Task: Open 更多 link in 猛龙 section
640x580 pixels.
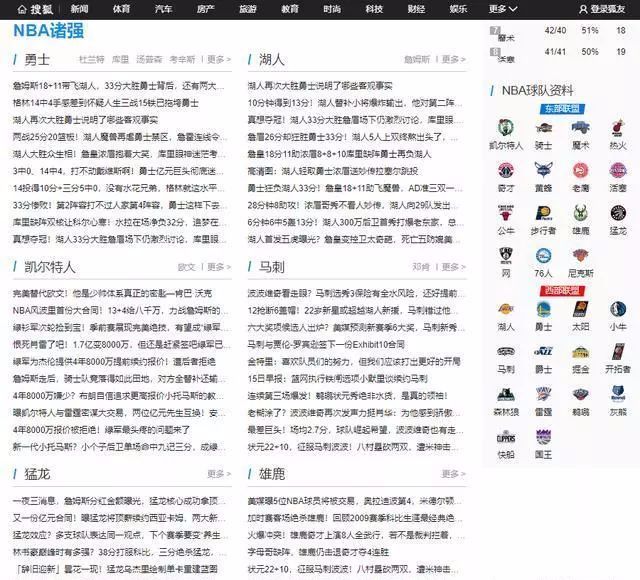Action: 219,474
